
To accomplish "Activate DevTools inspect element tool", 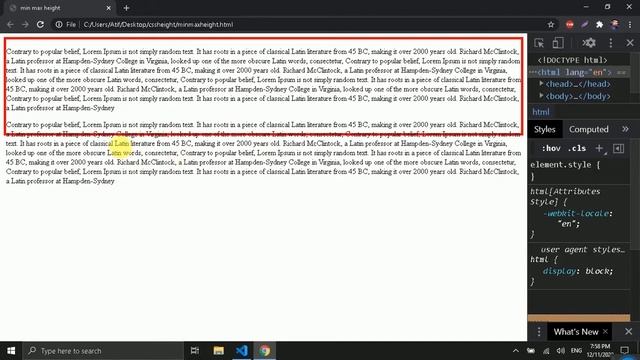I will coord(539,43).
